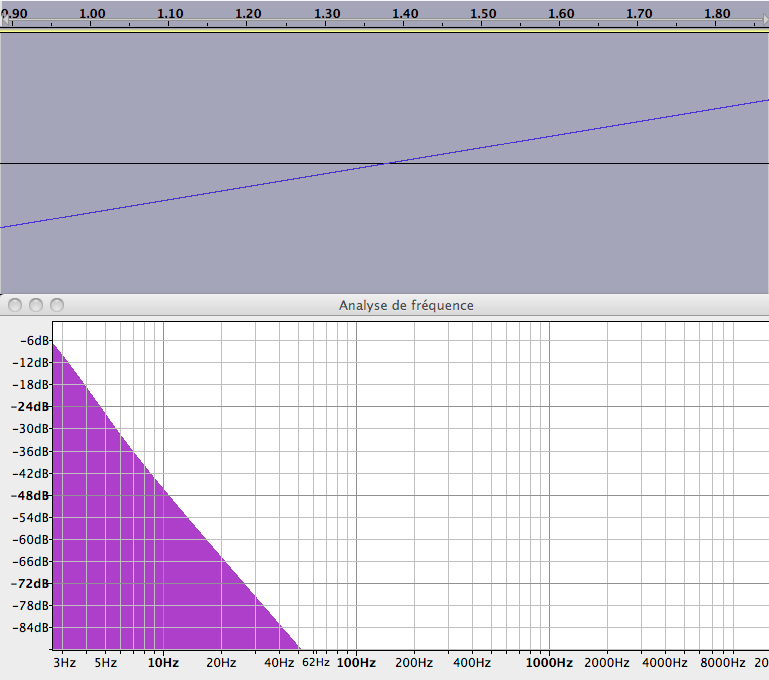The image size is (769, 680).
Task: Minimize the Analyse de fréquence window
Action: point(36,305)
